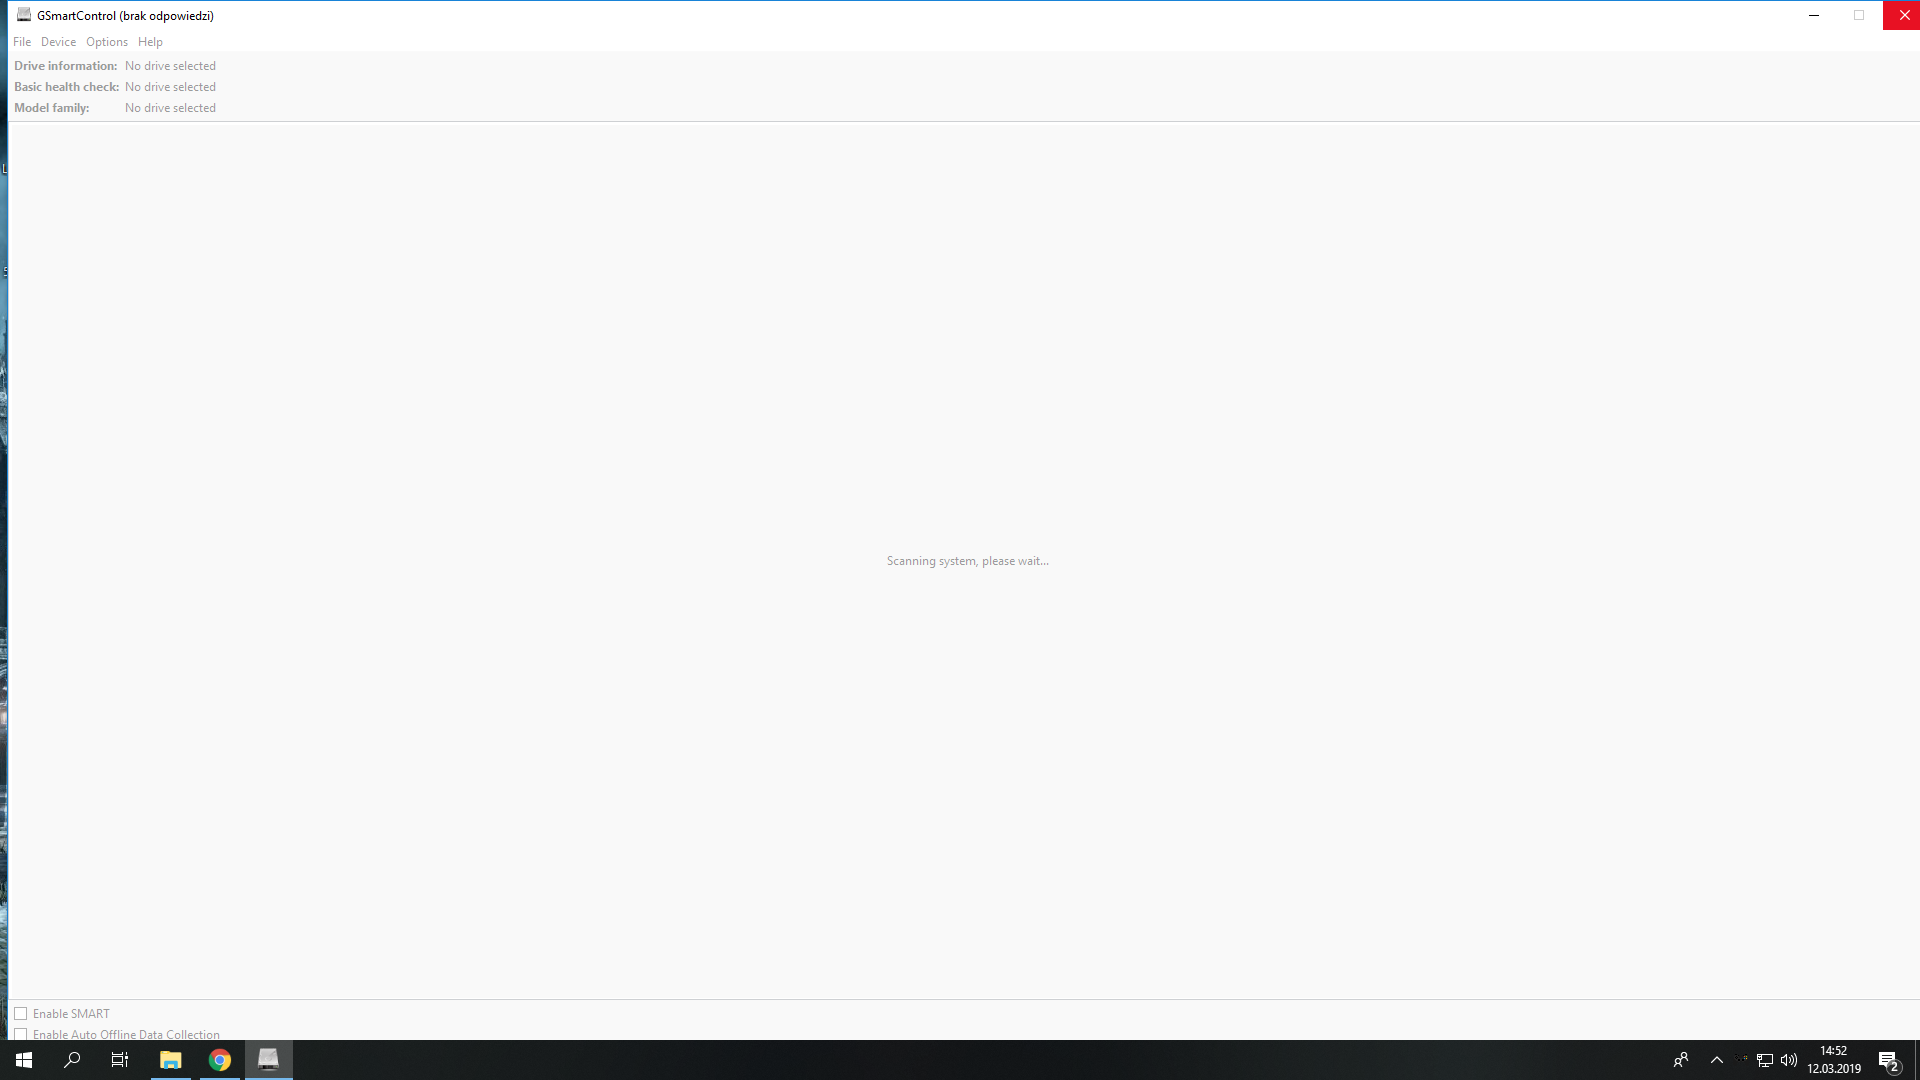The width and height of the screenshot is (1920, 1080).
Task: Open the volume tray icon
Action: pyautogui.click(x=1789, y=1060)
